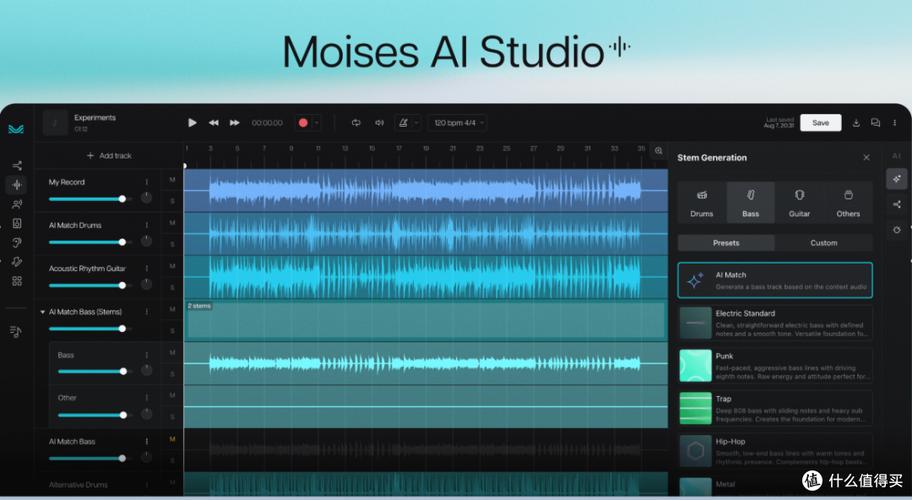Click the fast-forward button
The width and height of the screenshot is (912, 500).
pyautogui.click(x=234, y=123)
